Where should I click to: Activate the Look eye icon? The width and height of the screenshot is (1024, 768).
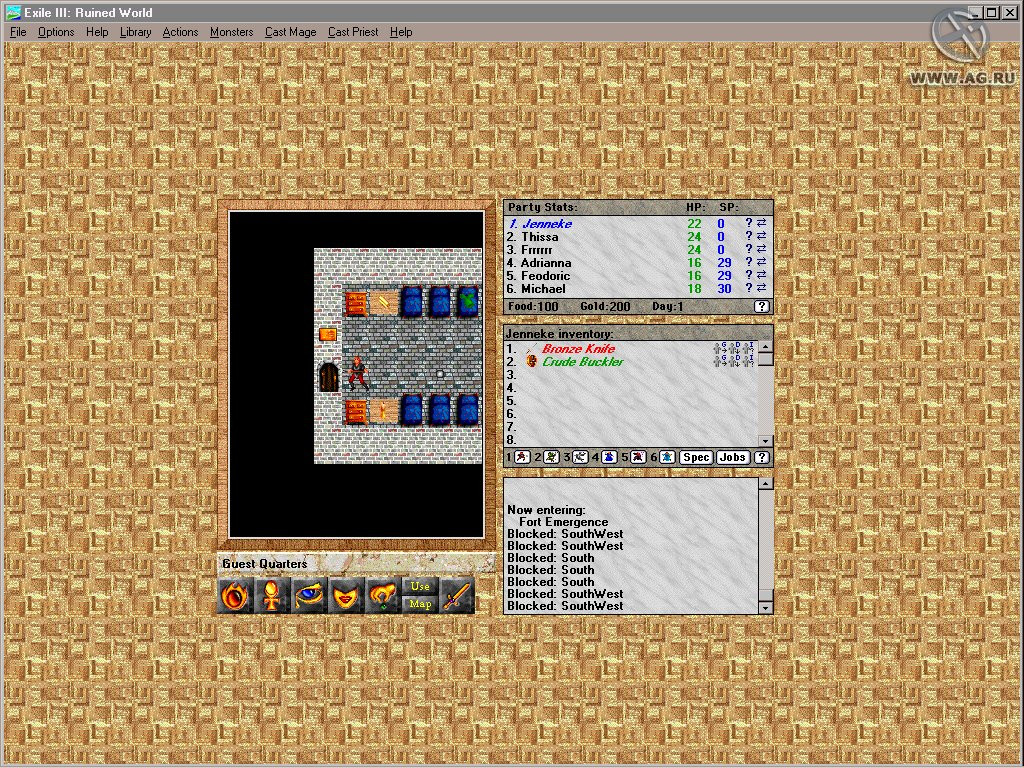click(309, 596)
